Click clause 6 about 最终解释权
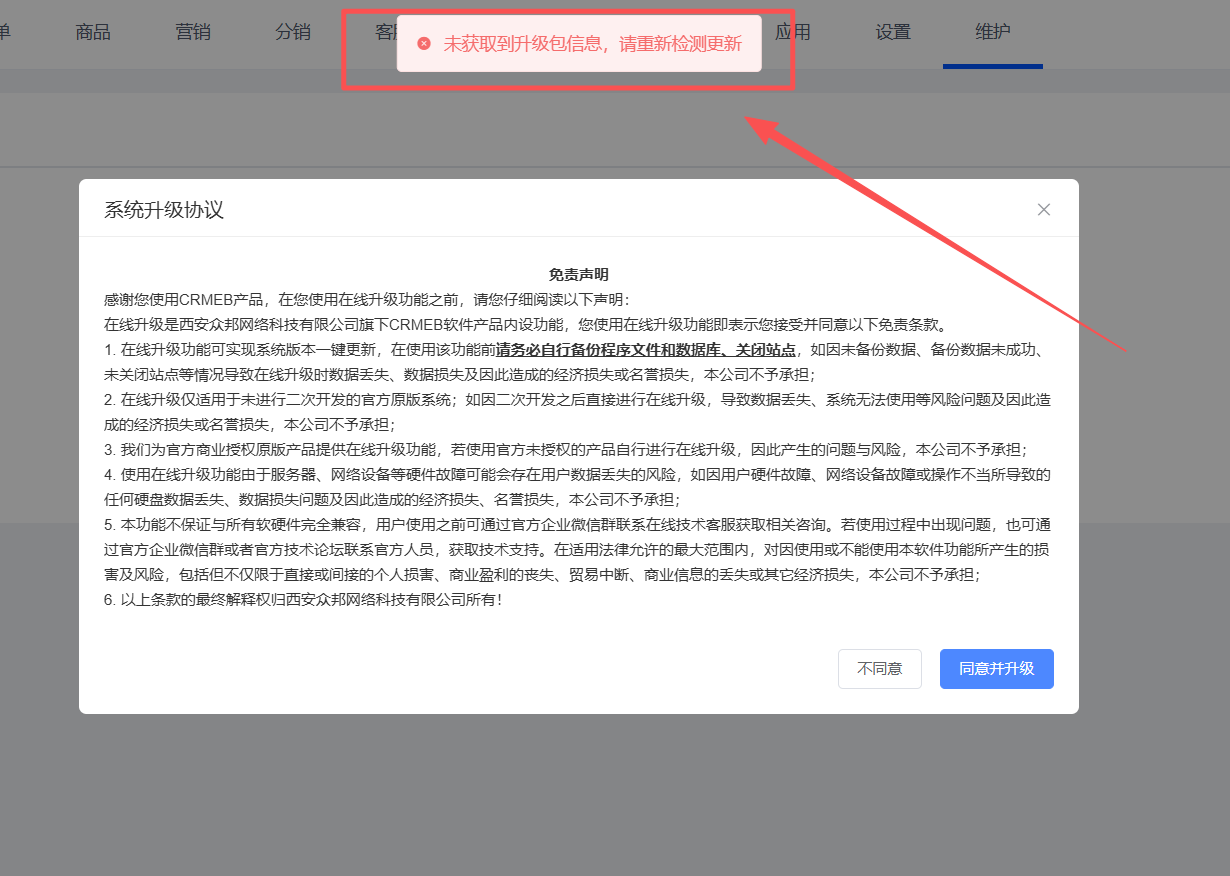The width and height of the screenshot is (1230, 876). 303,600
